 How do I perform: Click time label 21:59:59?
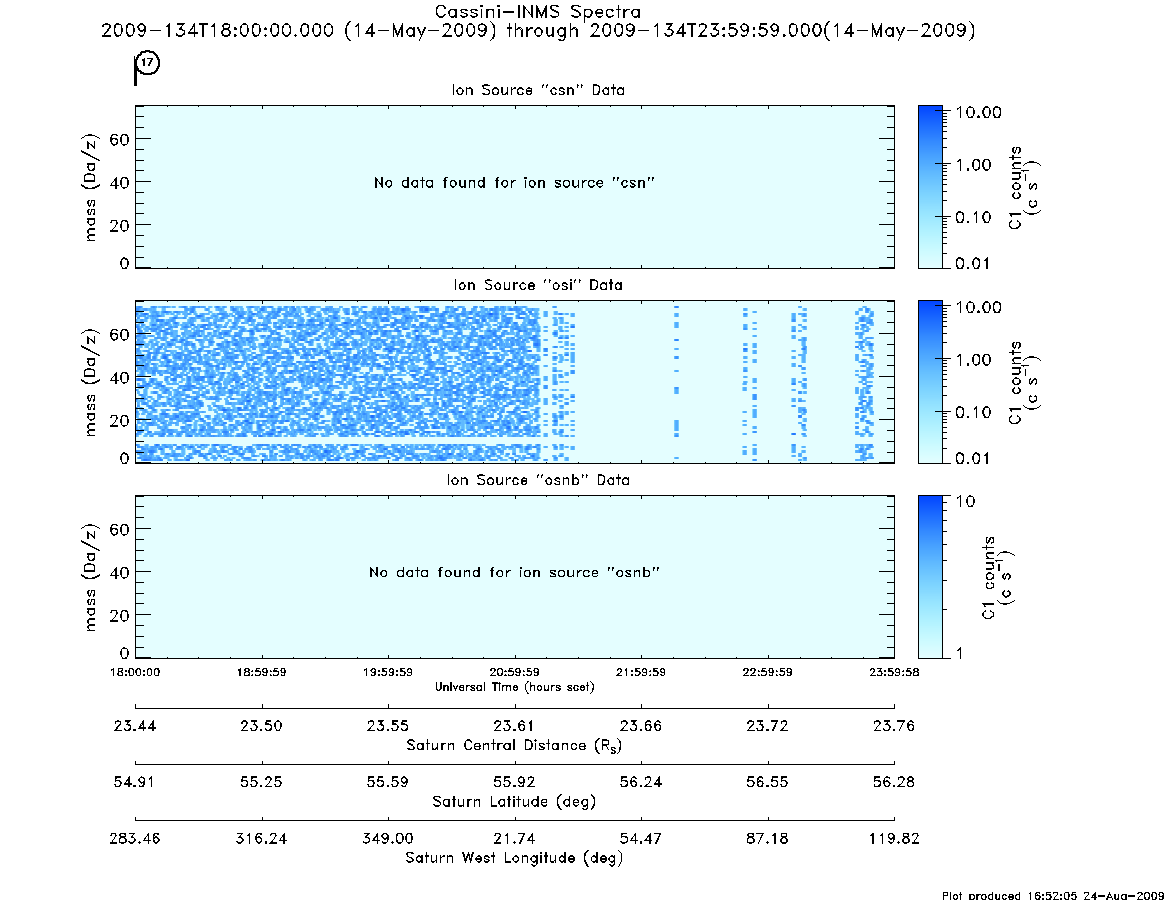pyautogui.click(x=640, y=672)
